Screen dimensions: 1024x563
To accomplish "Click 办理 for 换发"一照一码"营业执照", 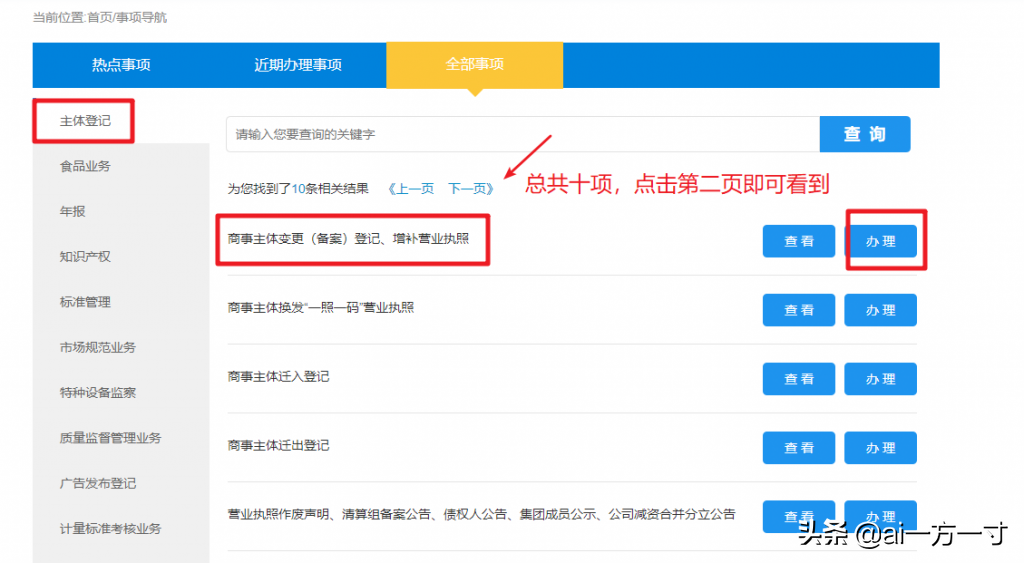I will click(x=880, y=310).
